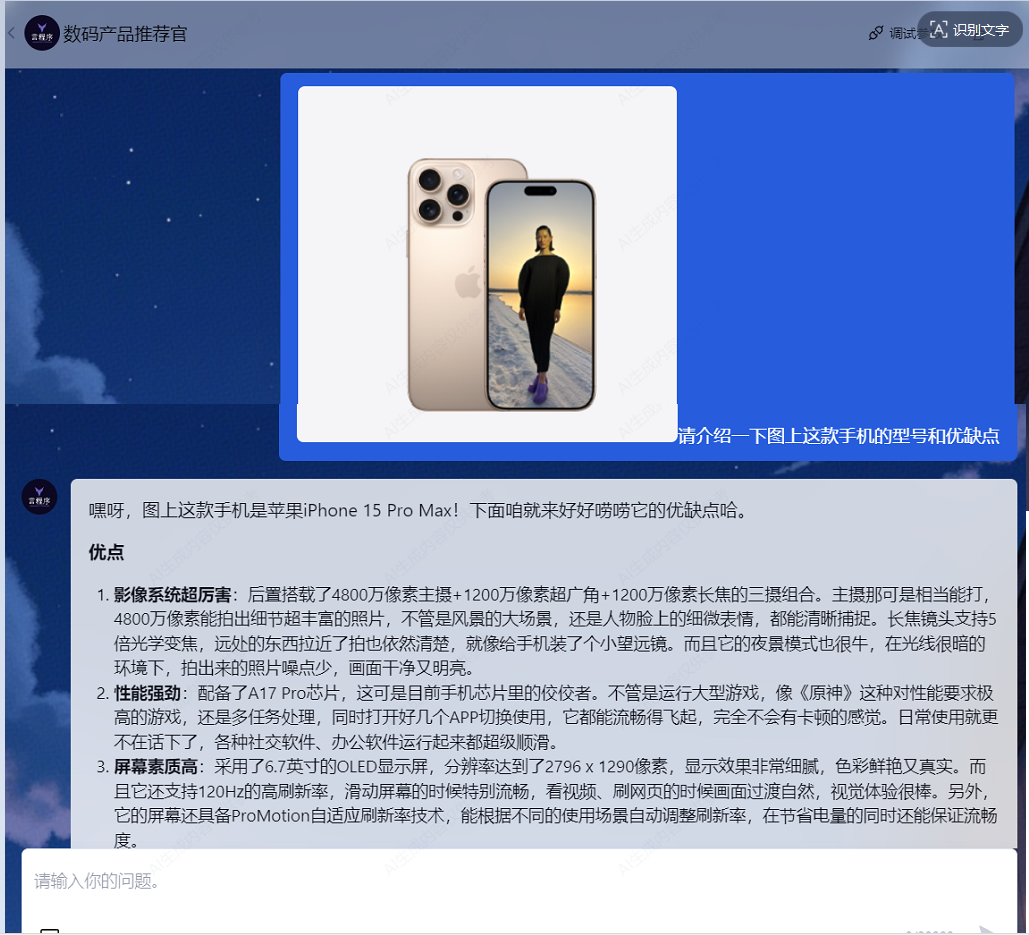Click the 数码产品推荐官 avatar logo in header
This screenshot has height=935, width=1029.
[42, 33]
